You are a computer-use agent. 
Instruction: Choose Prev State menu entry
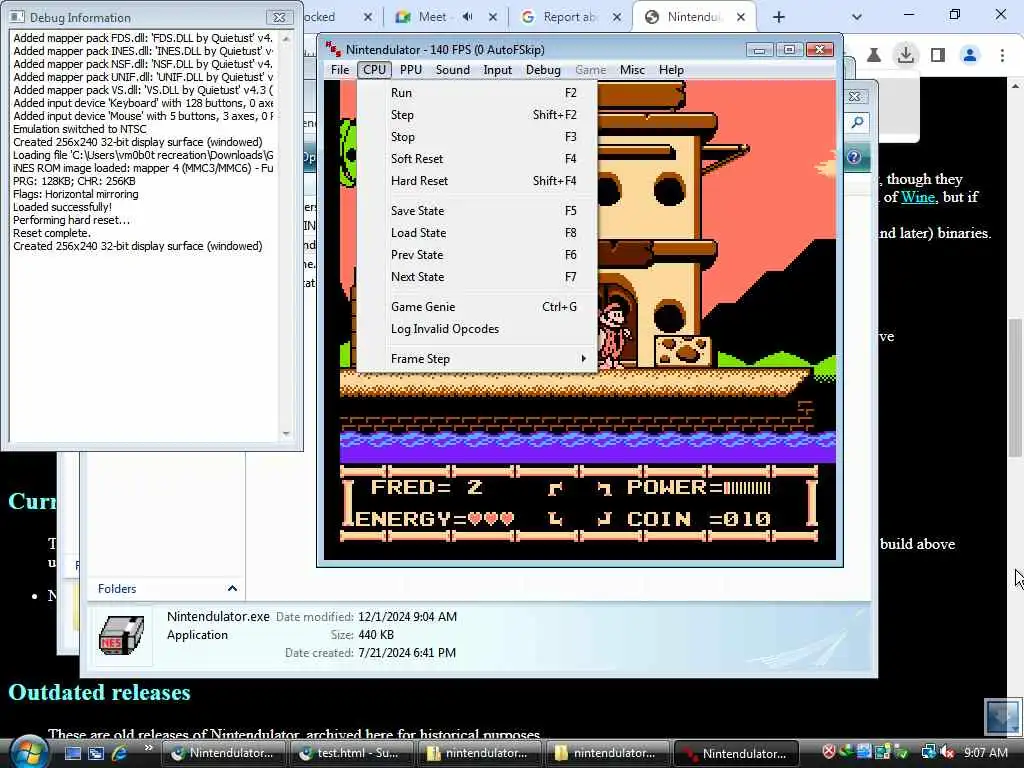[477, 255]
